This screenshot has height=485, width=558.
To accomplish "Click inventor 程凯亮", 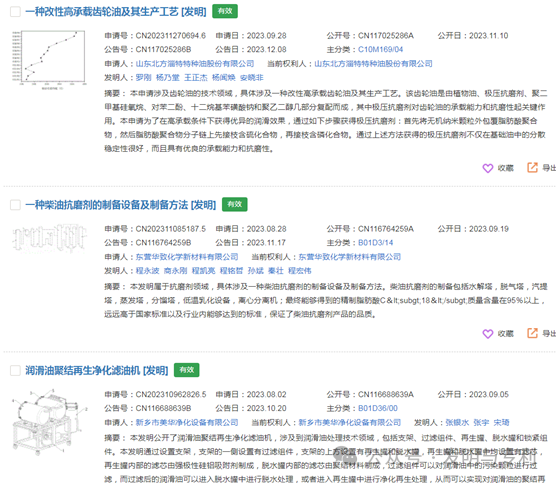I will 204,271.
